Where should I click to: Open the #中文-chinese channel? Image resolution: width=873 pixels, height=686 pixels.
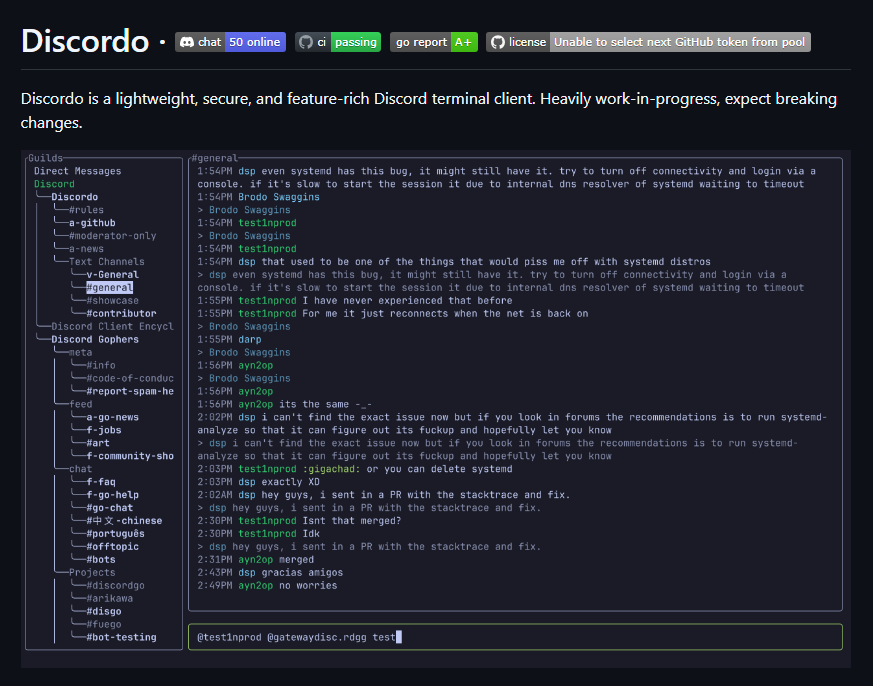pos(124,521)
